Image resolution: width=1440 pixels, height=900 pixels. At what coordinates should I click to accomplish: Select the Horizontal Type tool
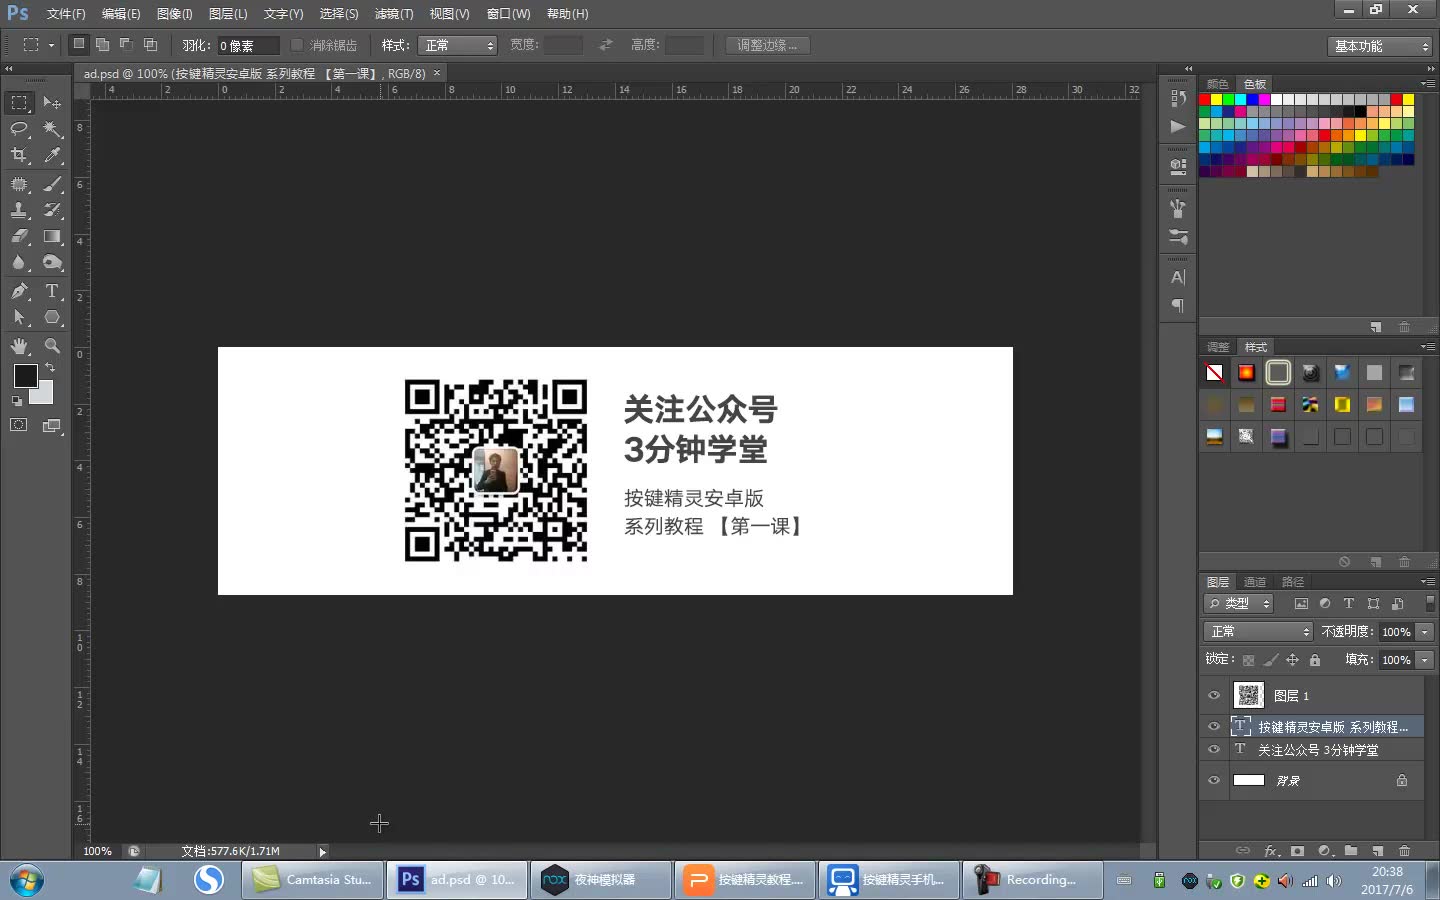pos(52,291)
